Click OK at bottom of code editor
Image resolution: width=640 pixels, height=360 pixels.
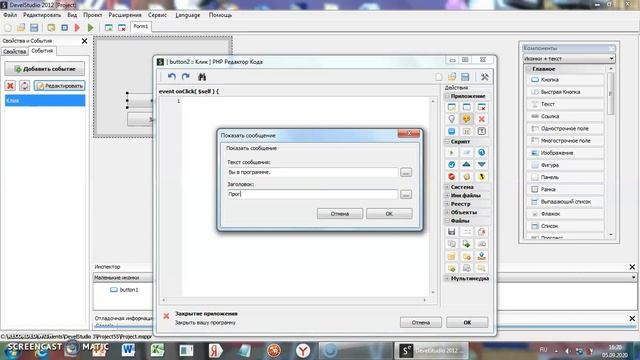pyautogui.click(x=467, y=322)
